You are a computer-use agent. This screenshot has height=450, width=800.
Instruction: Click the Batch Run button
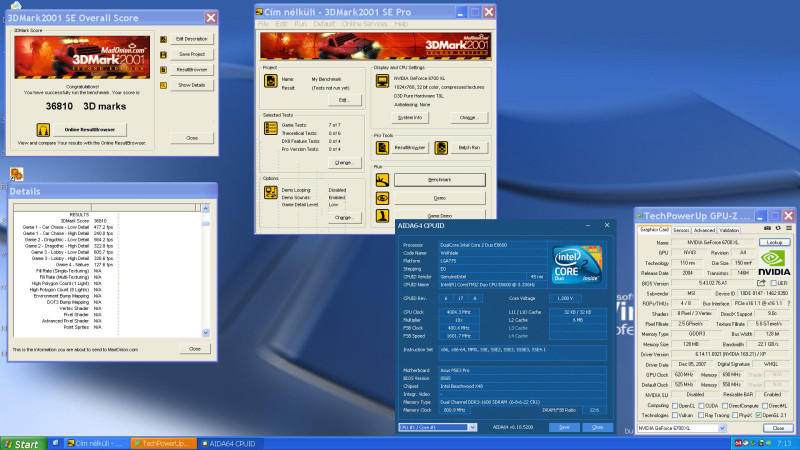[x=469, y=147]
